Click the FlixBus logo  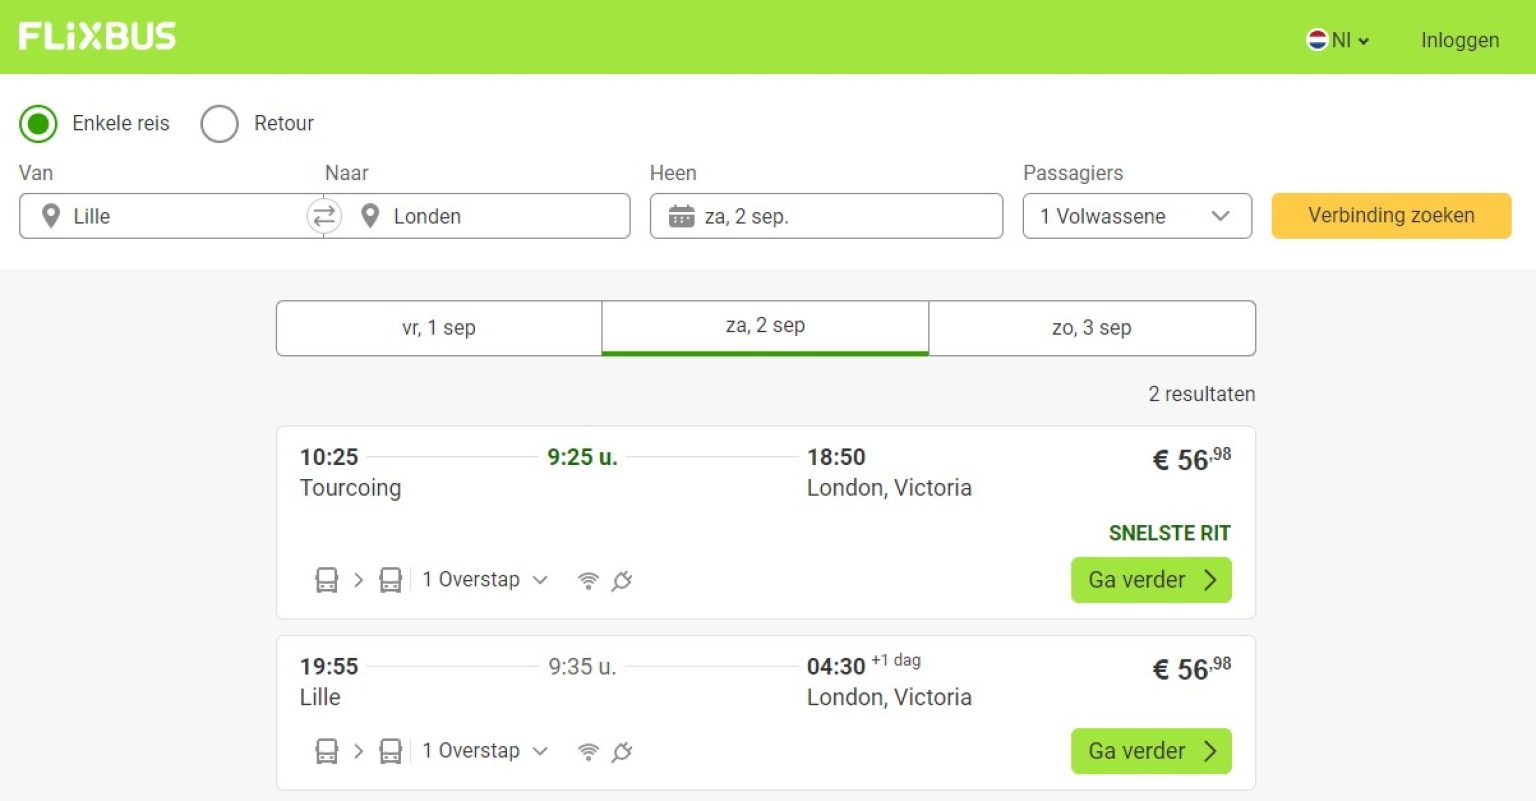[97, 37]
